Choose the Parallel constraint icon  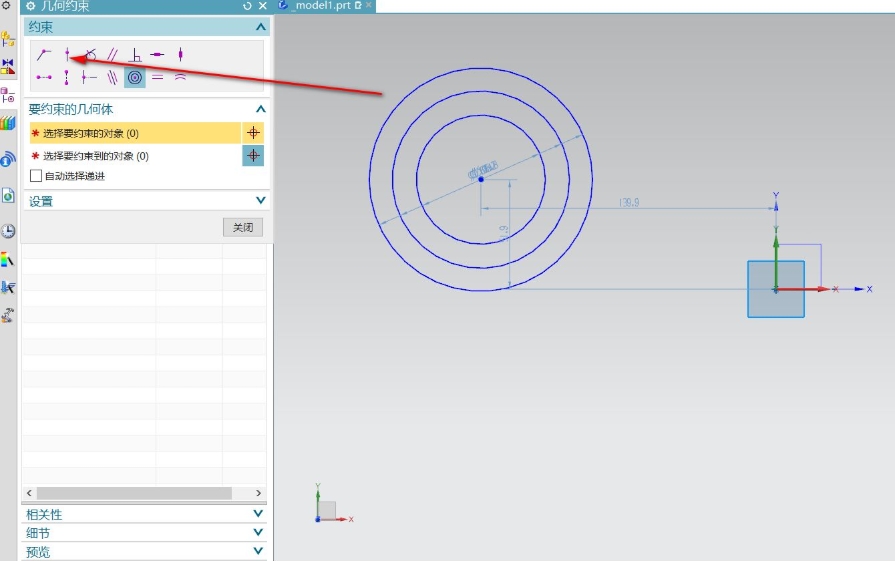tap(112, 55)
